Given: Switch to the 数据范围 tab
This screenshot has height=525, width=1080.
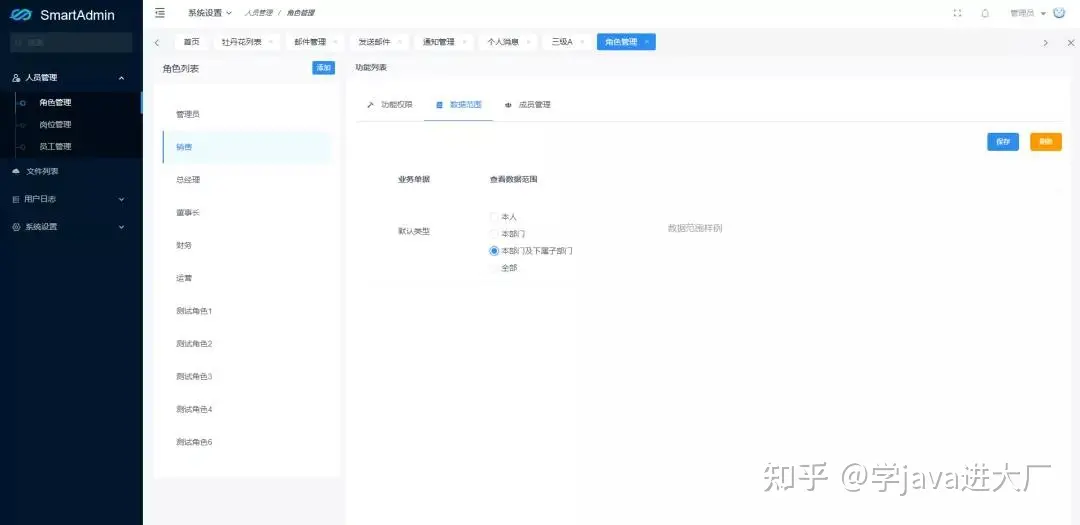Looking at the screenshot, I should point(459,105).
